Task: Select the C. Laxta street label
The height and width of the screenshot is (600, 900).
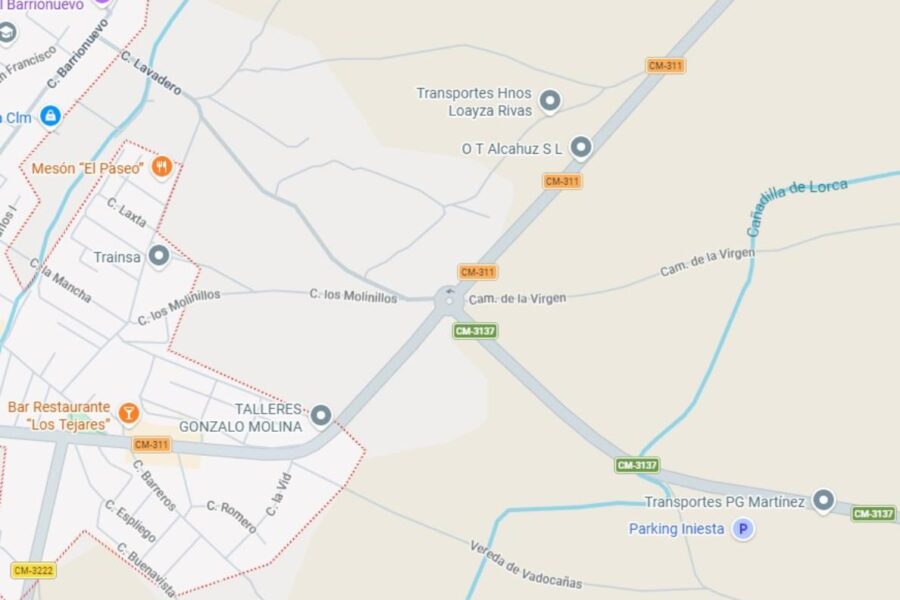Action: coord(127,212)
